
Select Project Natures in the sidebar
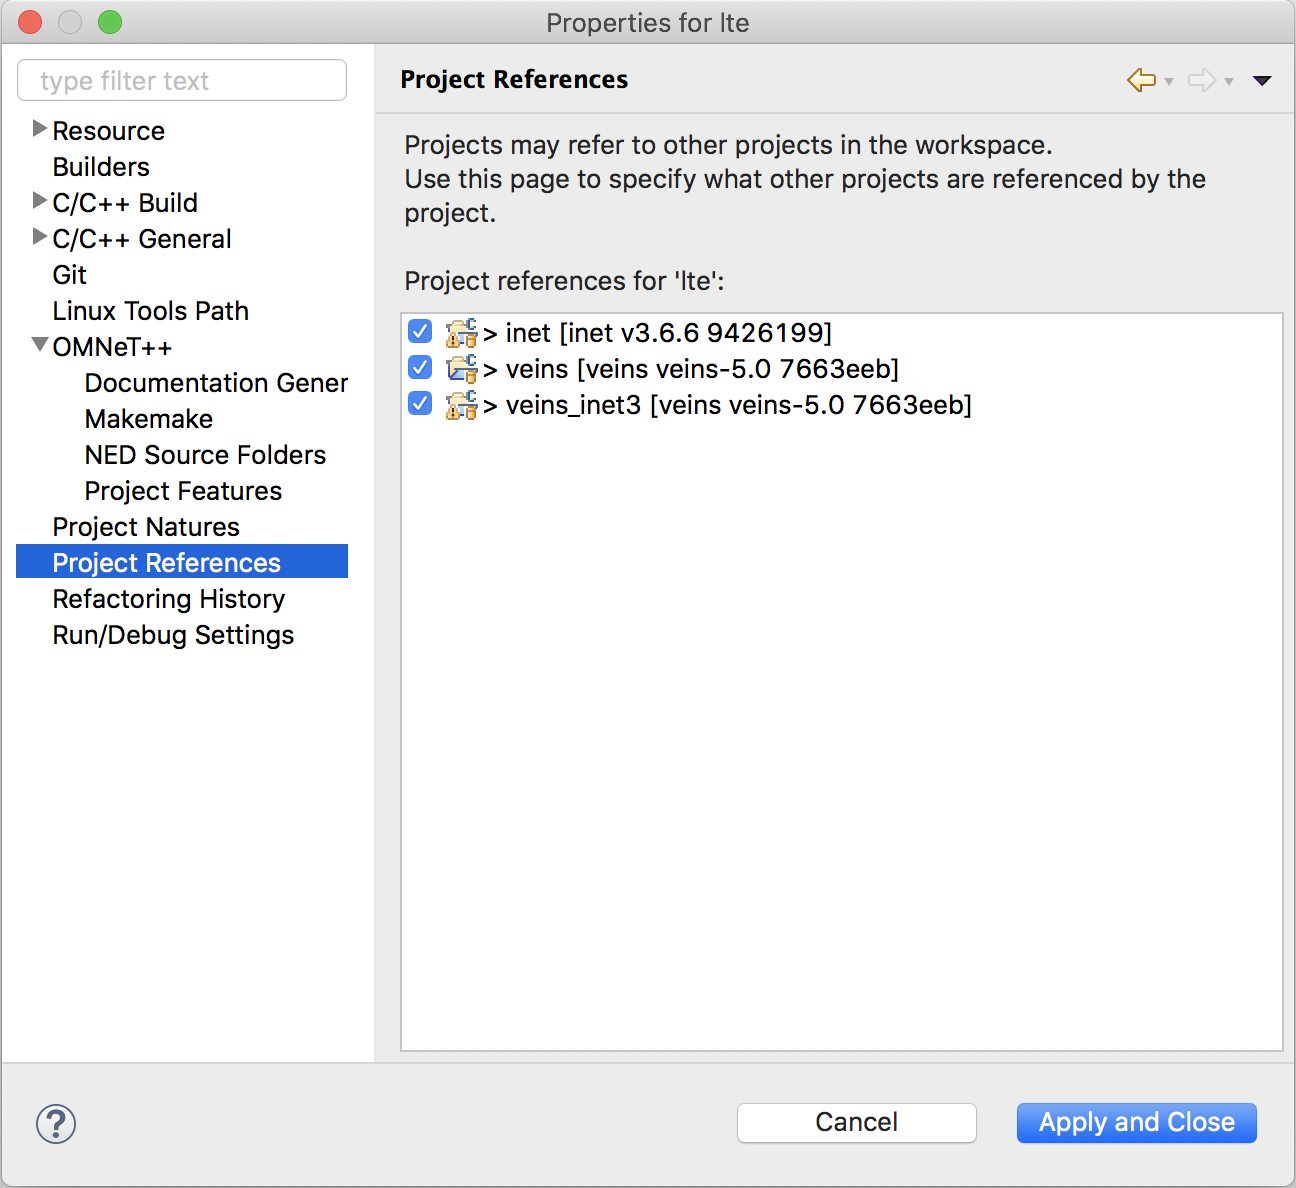[x=146, y=527]
